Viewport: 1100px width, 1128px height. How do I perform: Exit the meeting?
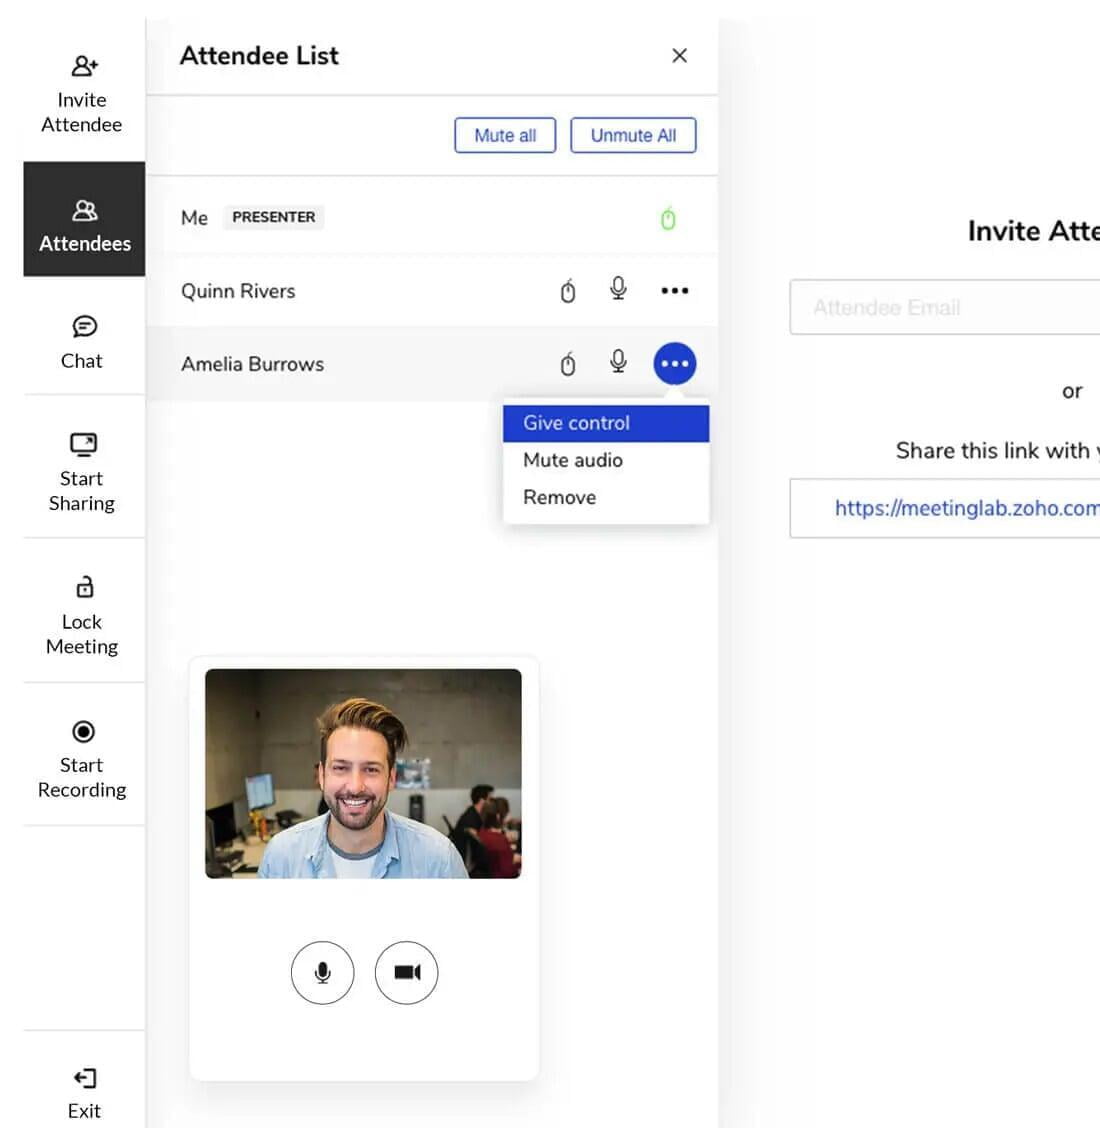[84, 1091]
